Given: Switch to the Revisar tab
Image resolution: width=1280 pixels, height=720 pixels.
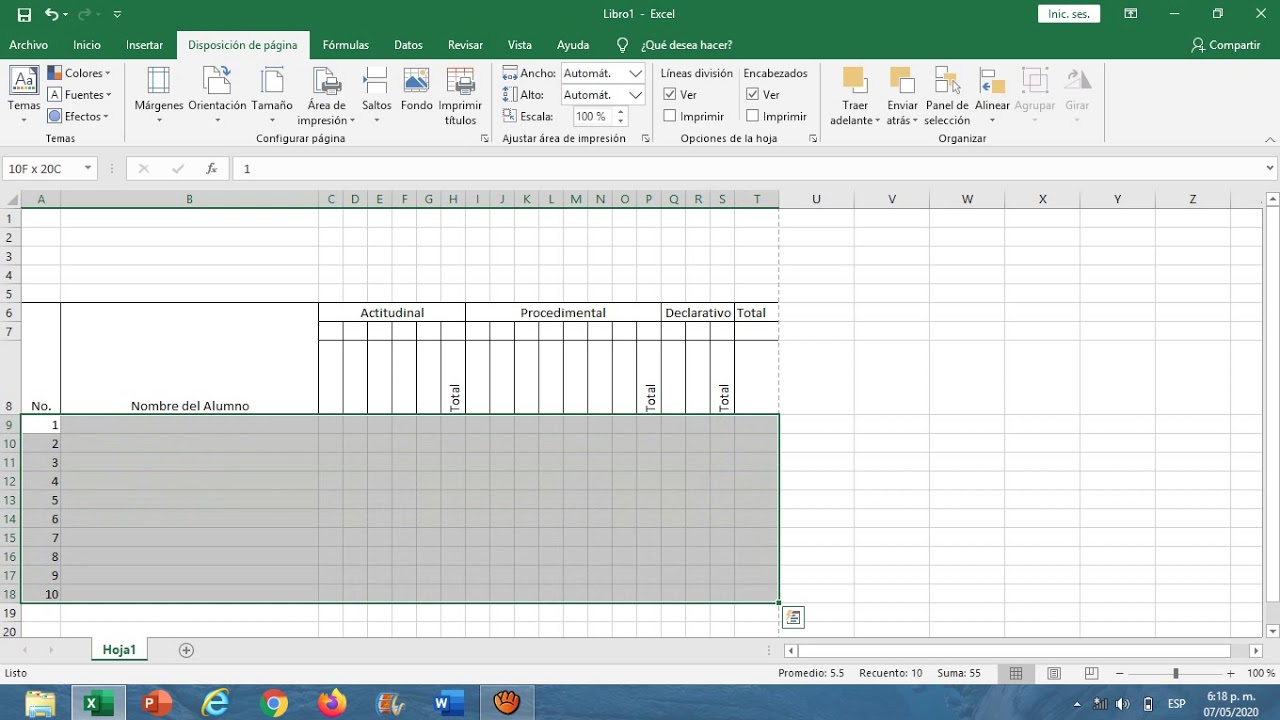Looking at the screenshot, I should point(465,45).
